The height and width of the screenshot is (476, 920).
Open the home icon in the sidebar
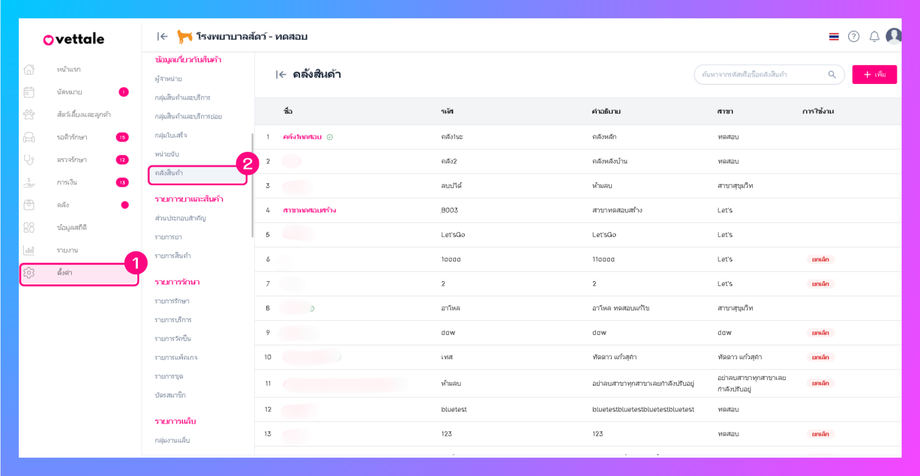pyautogui.click(x=29, y=70)
